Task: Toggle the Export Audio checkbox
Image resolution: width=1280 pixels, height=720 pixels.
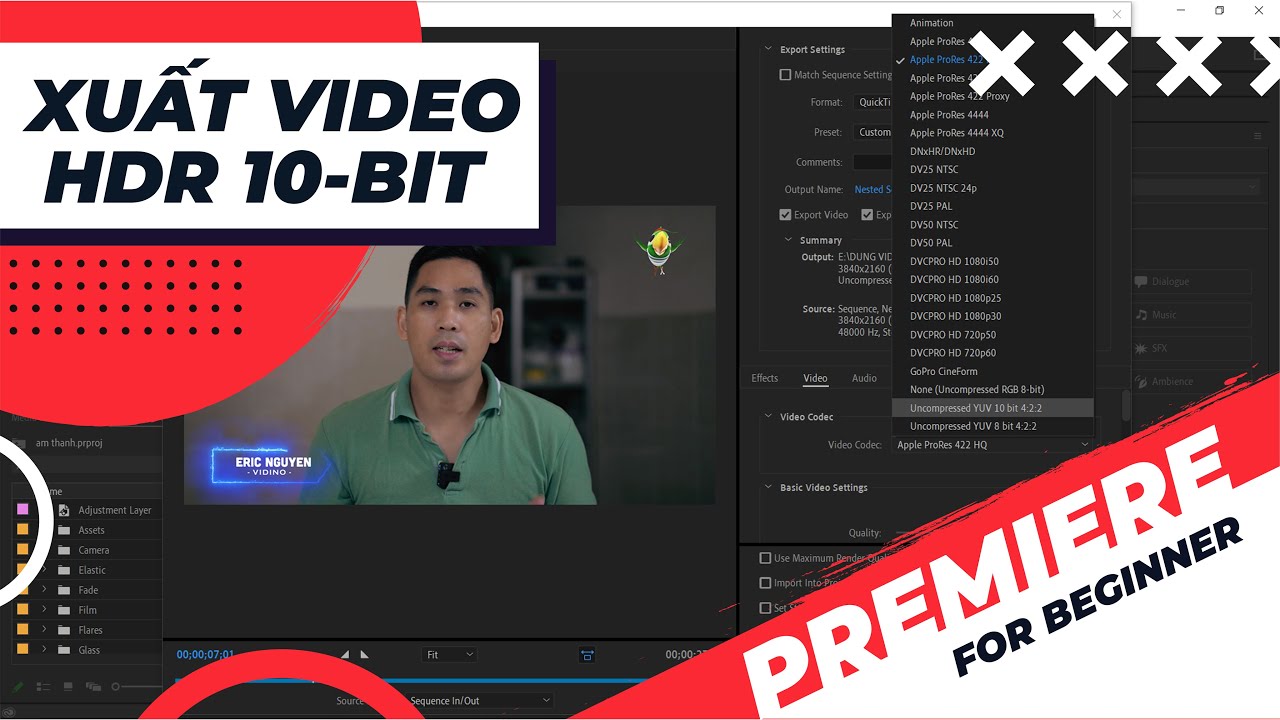Action: tap(866, 215)
